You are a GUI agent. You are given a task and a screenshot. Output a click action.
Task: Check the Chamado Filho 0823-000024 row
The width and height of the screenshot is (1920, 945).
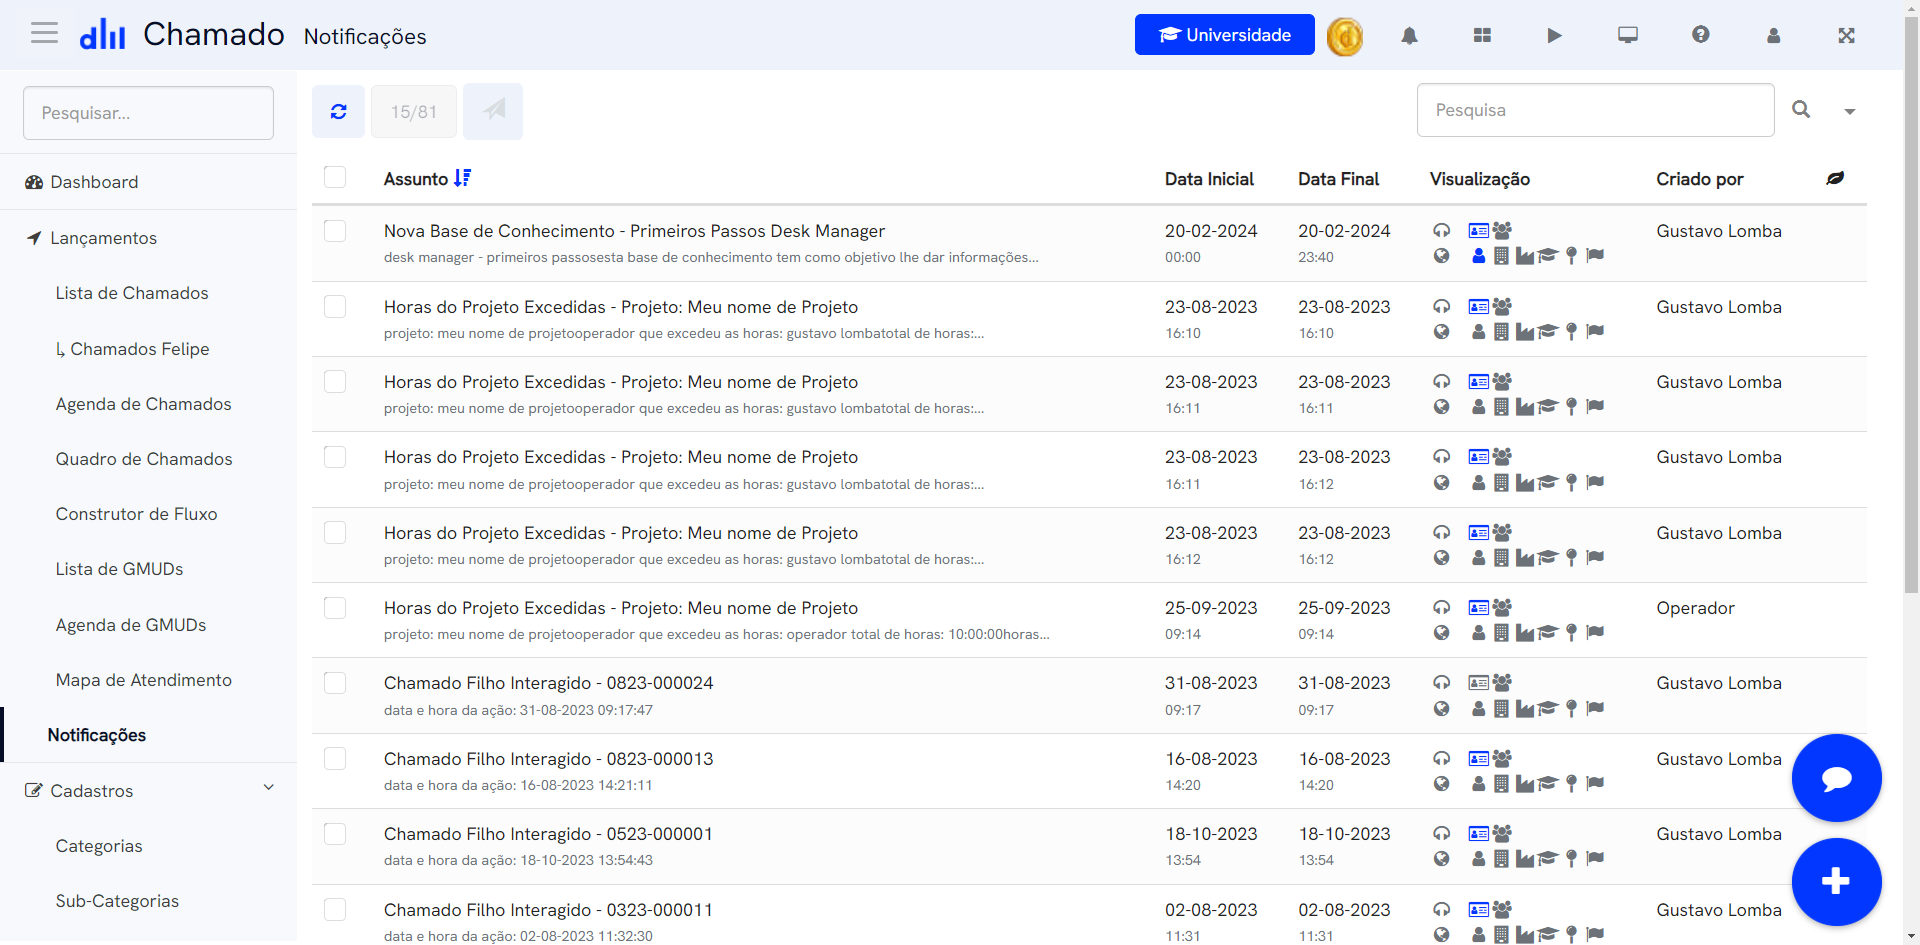pyautogui.click(x=335, y=683)
